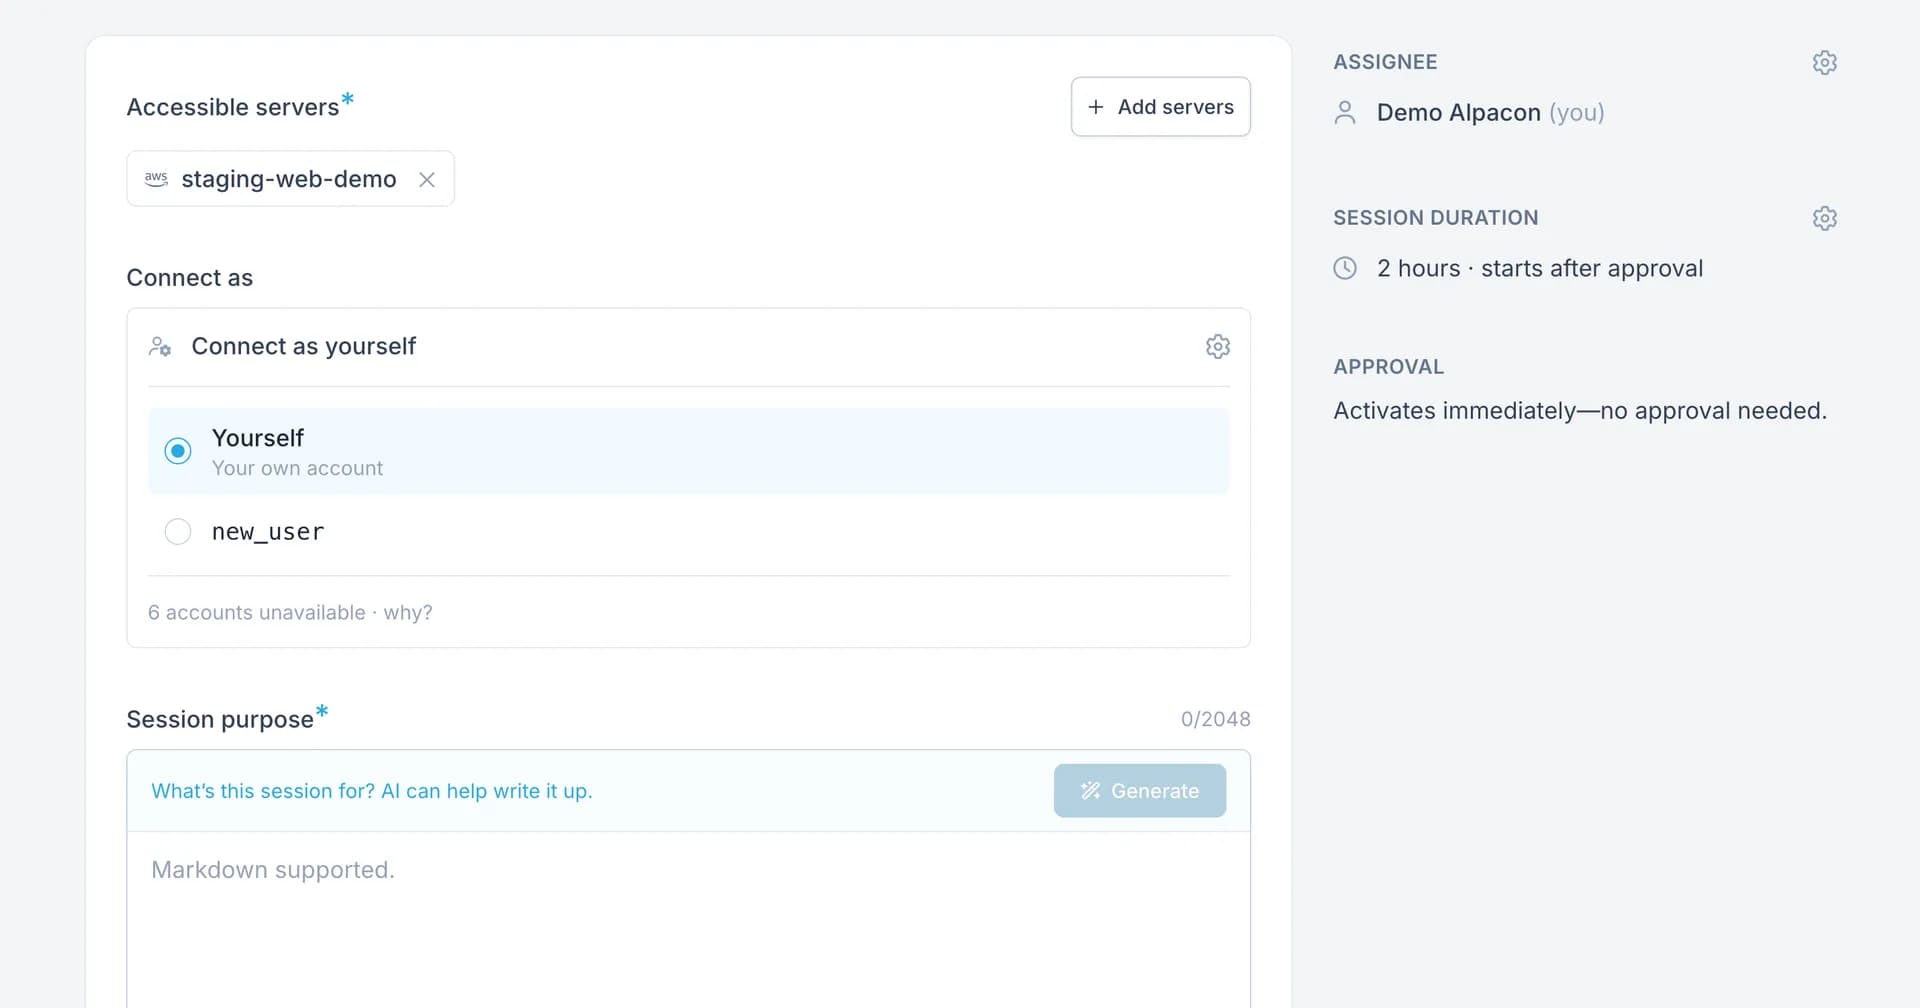Click the 'What's this session for?' hint text
This screenshot has height=1008, width=1920.
pyautogui.click(x=372, y=791)
